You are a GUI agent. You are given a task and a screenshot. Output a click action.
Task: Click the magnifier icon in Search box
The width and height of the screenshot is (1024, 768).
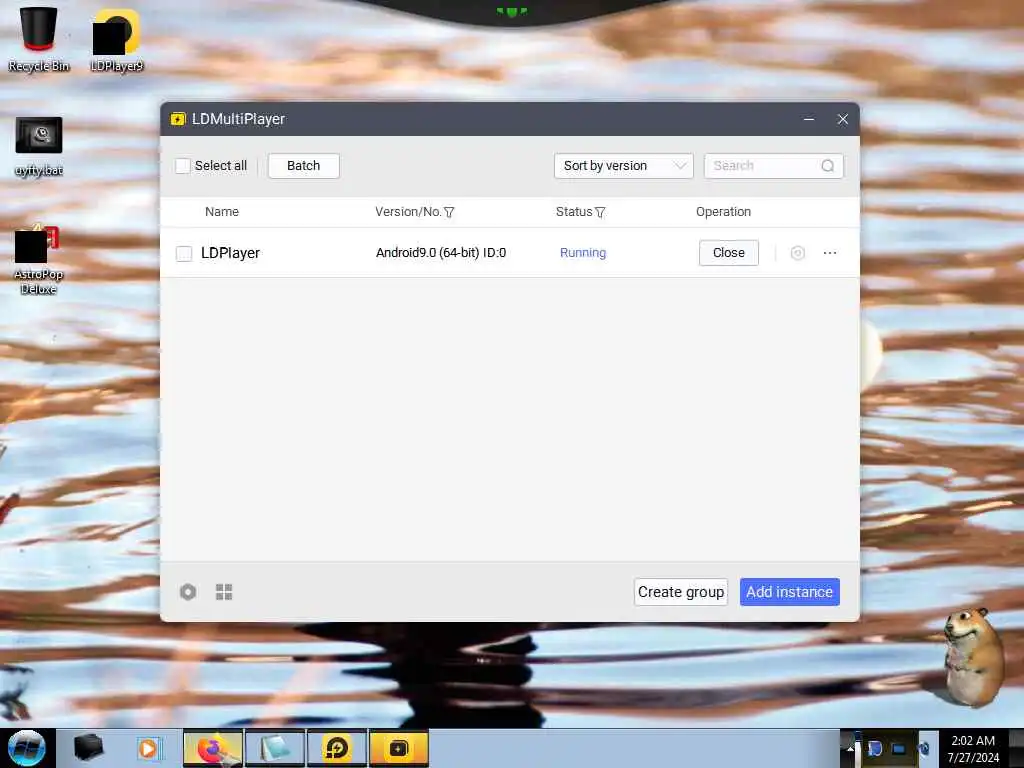(827, 166)
